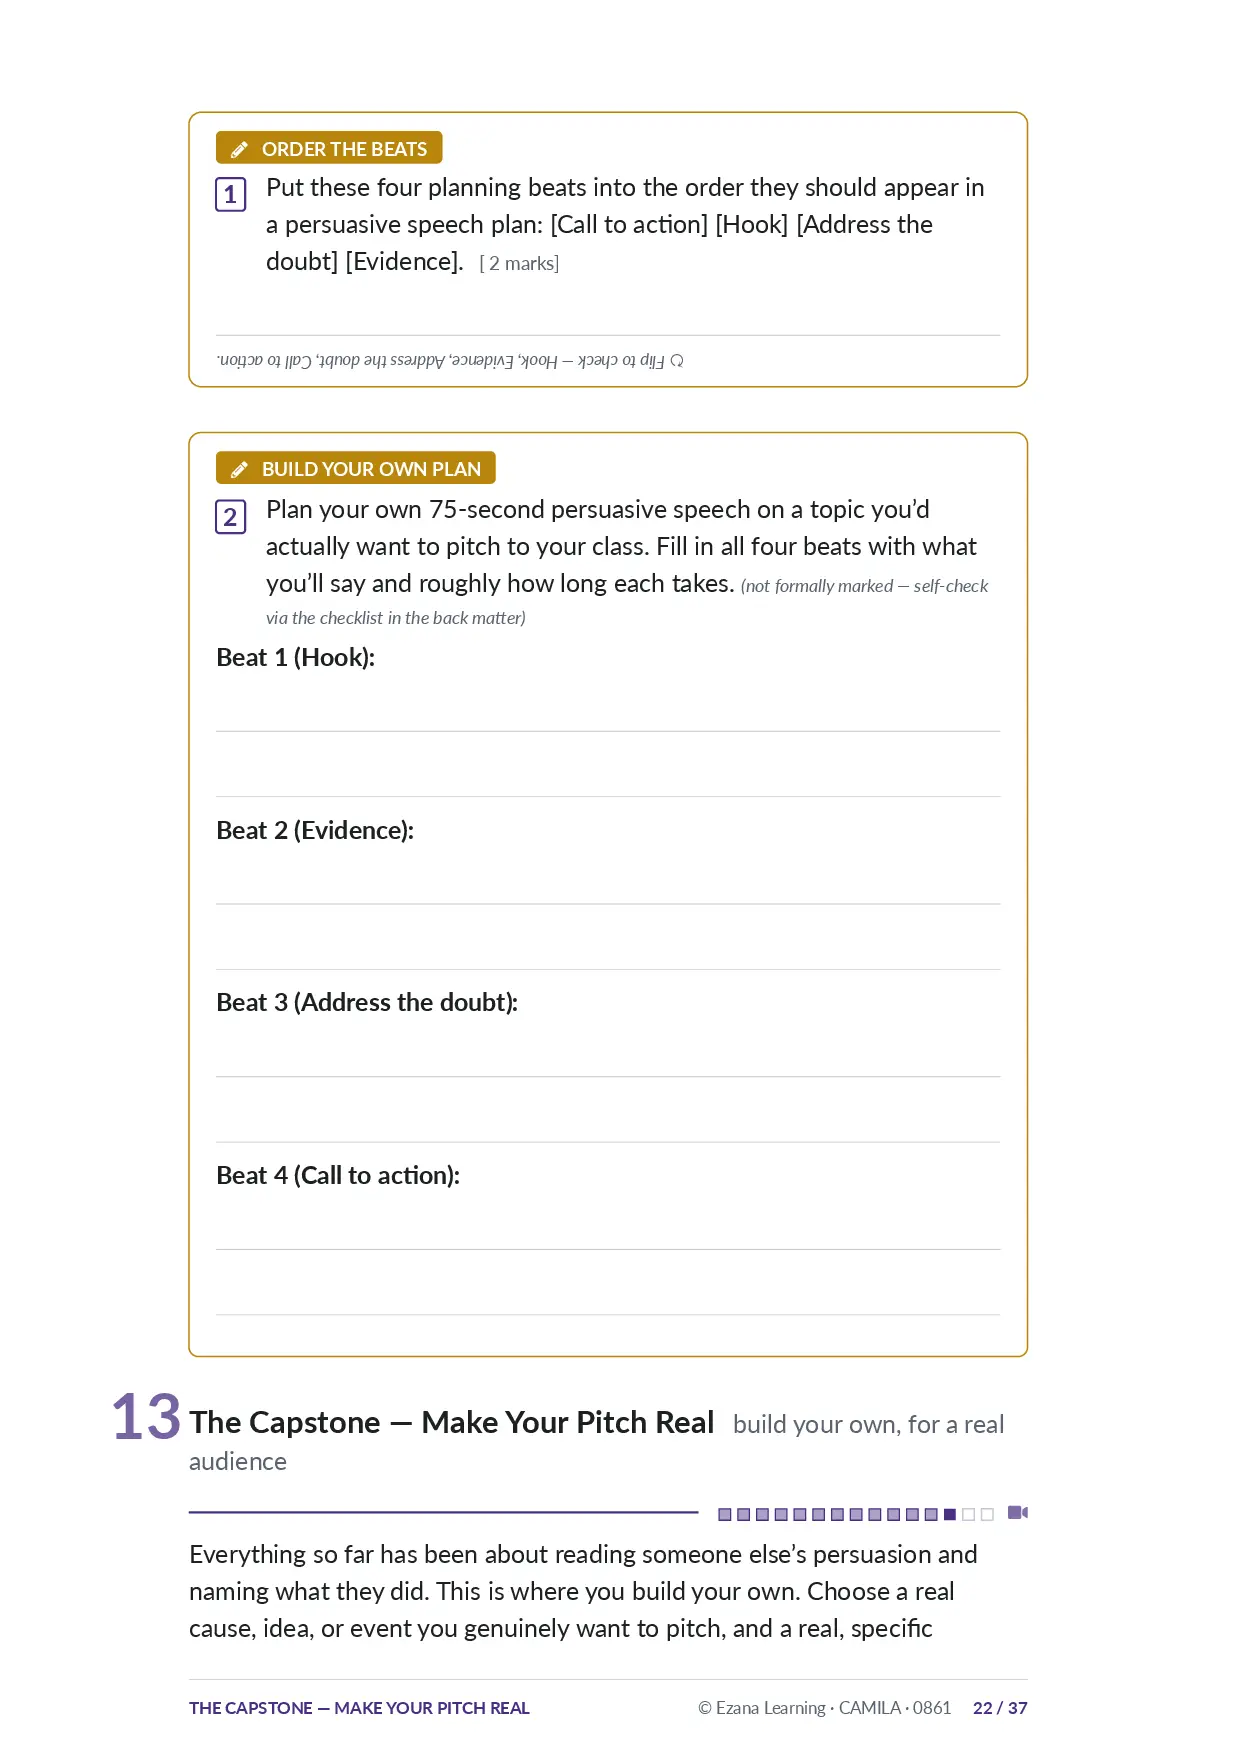Click the Capstone — Make Your Pitch Real heading
This screenshot has height=1754, width=1240.
(x=452, y=1422)
